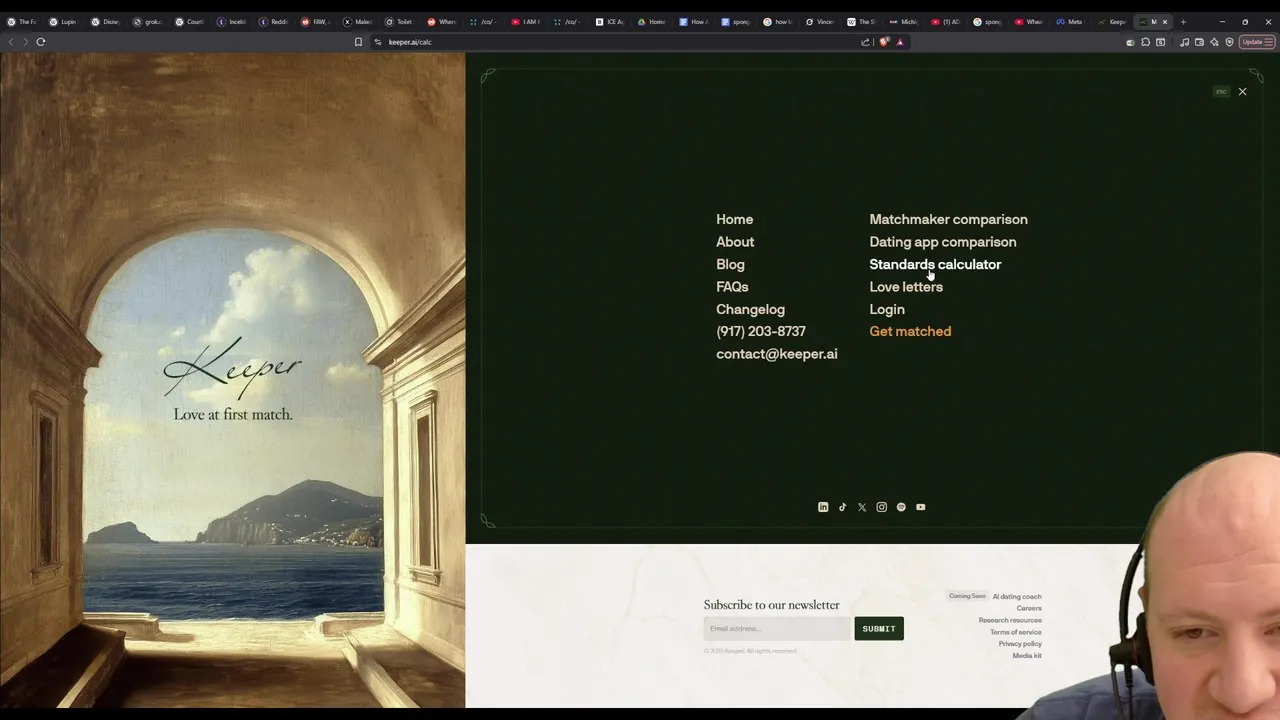Open Matchmaker comparison link
The height and width of the screenshot is (720, 1280).
click(x=948, y=220)
